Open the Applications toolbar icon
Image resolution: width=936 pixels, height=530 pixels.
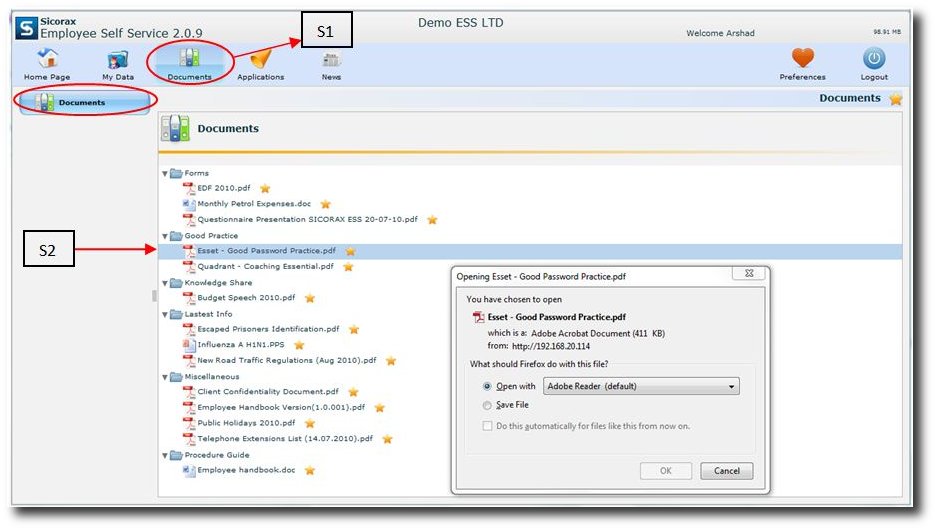point(260,61)
